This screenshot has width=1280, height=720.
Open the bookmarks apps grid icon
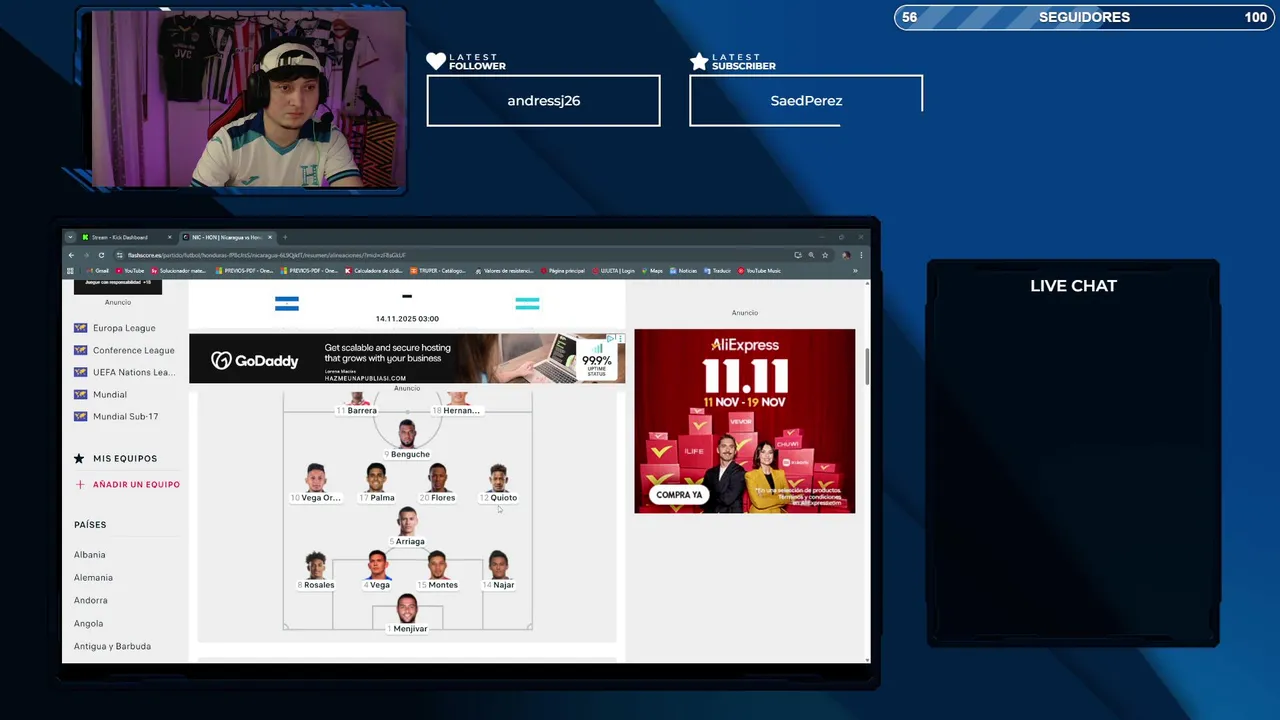coord(70,271)
